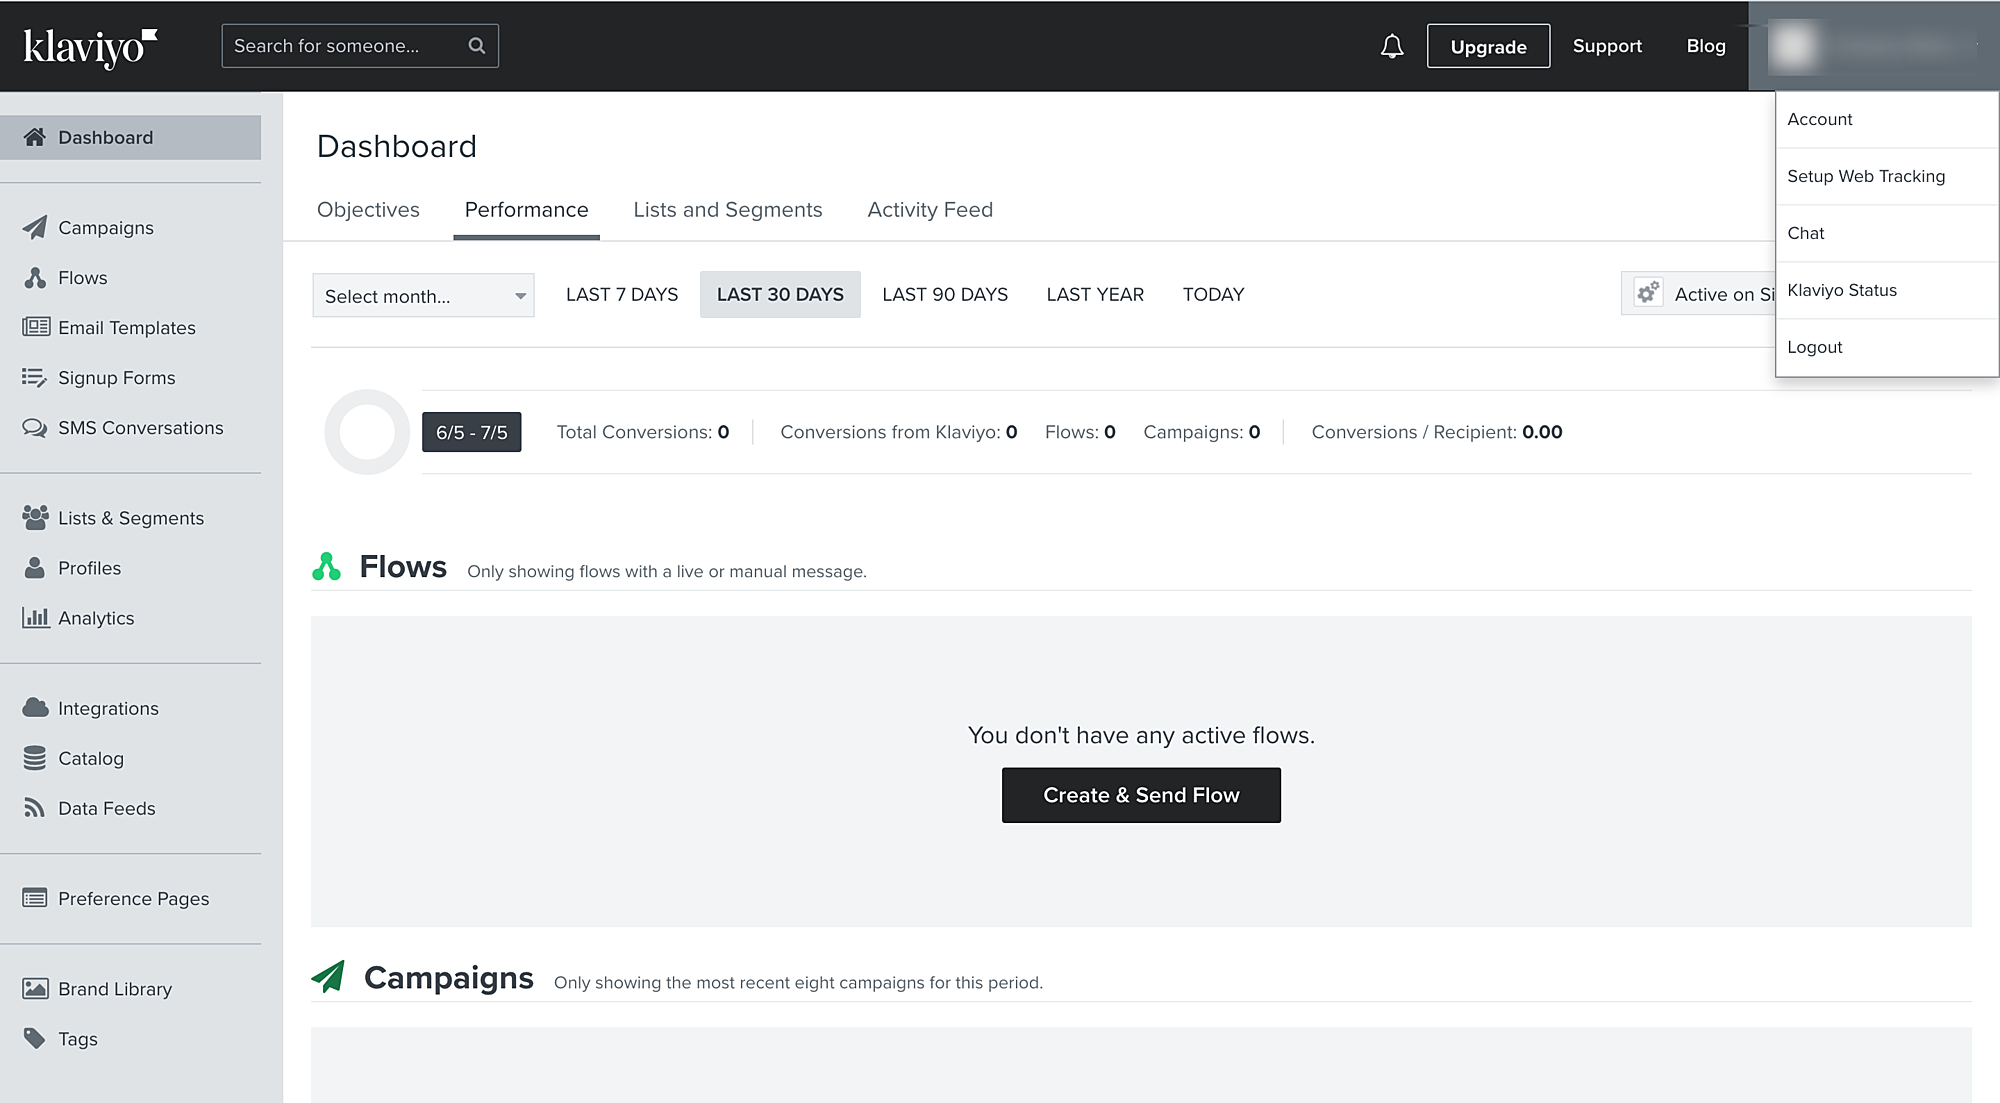Click the SMS Conversations chat icon

[x=35, y=428]
